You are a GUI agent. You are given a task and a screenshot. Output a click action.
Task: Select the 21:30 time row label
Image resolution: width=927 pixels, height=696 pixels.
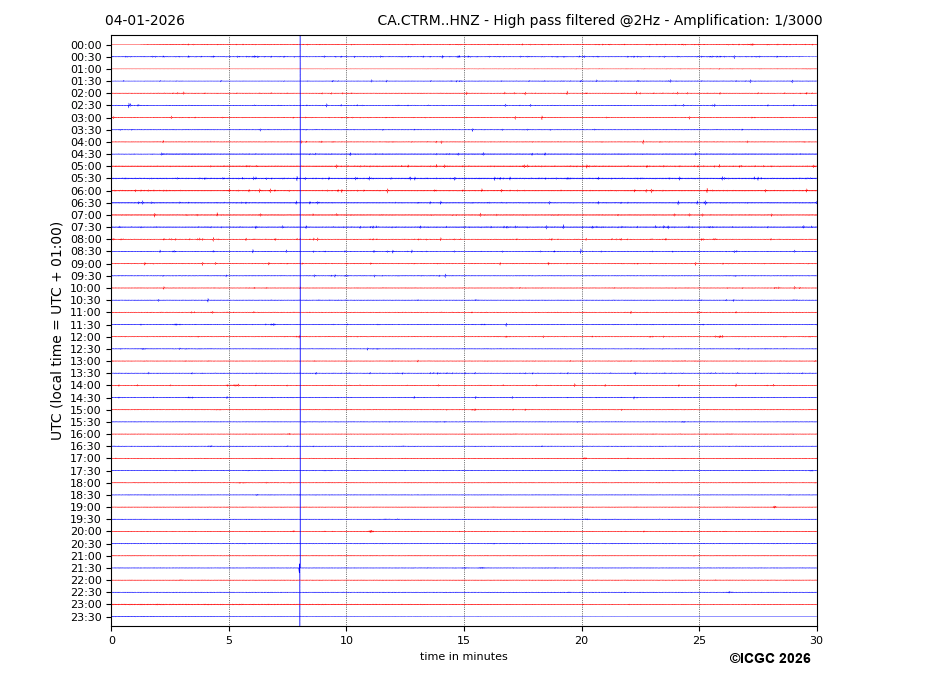point(85,568)
